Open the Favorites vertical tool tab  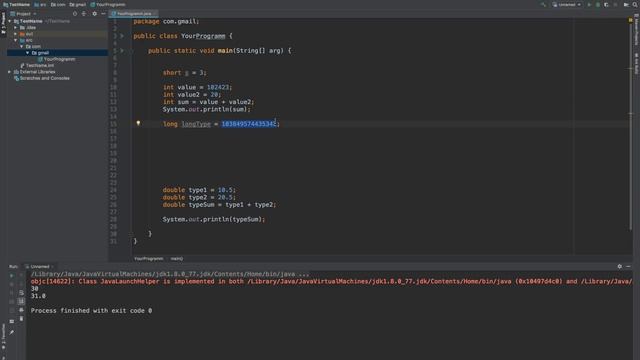3,336
